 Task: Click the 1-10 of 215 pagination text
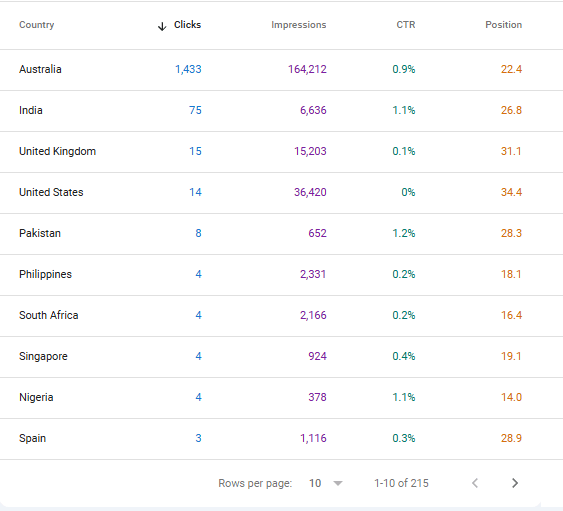click(x=401, y=483)
